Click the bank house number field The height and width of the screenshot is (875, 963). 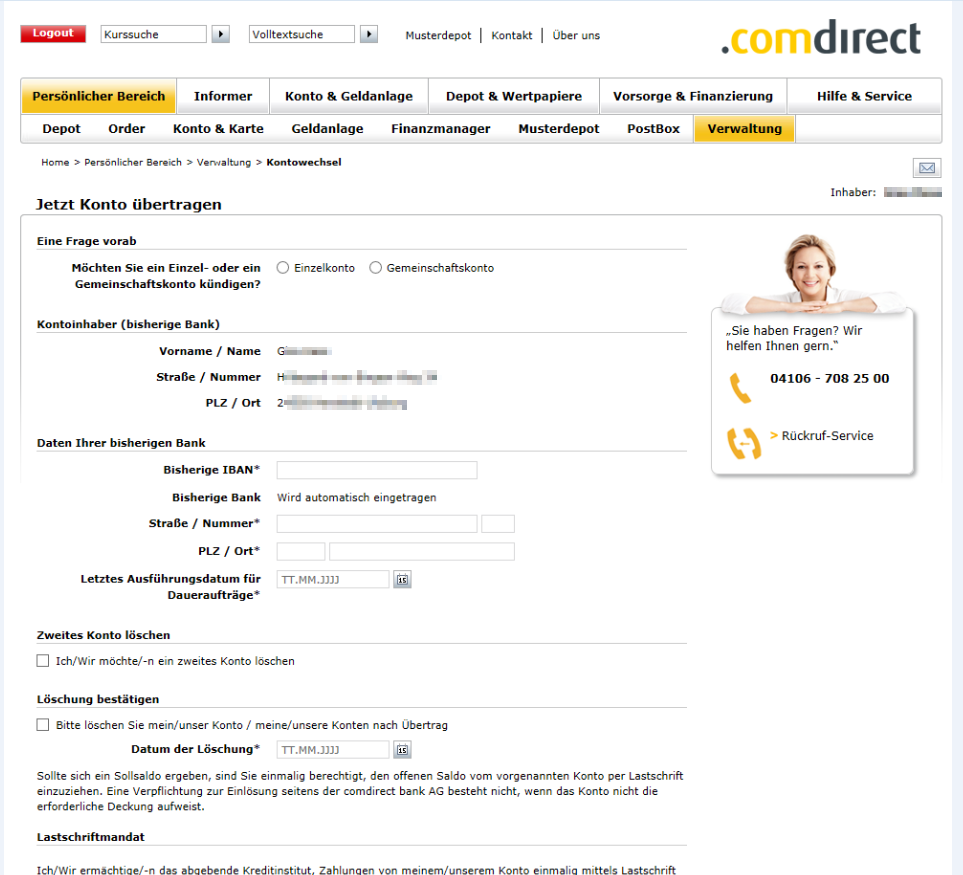tap(498, 524)
